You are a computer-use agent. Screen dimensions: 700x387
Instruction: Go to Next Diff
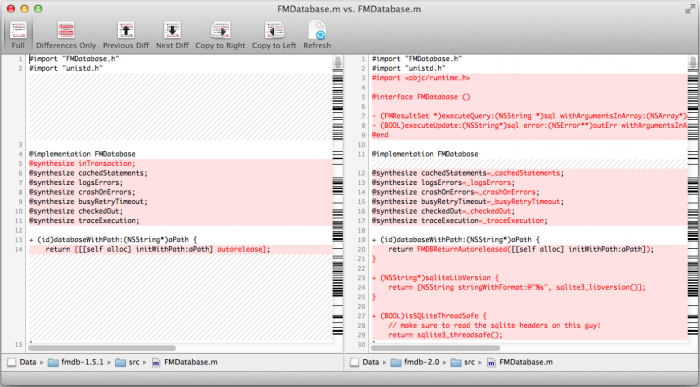(x=172, y=35)
